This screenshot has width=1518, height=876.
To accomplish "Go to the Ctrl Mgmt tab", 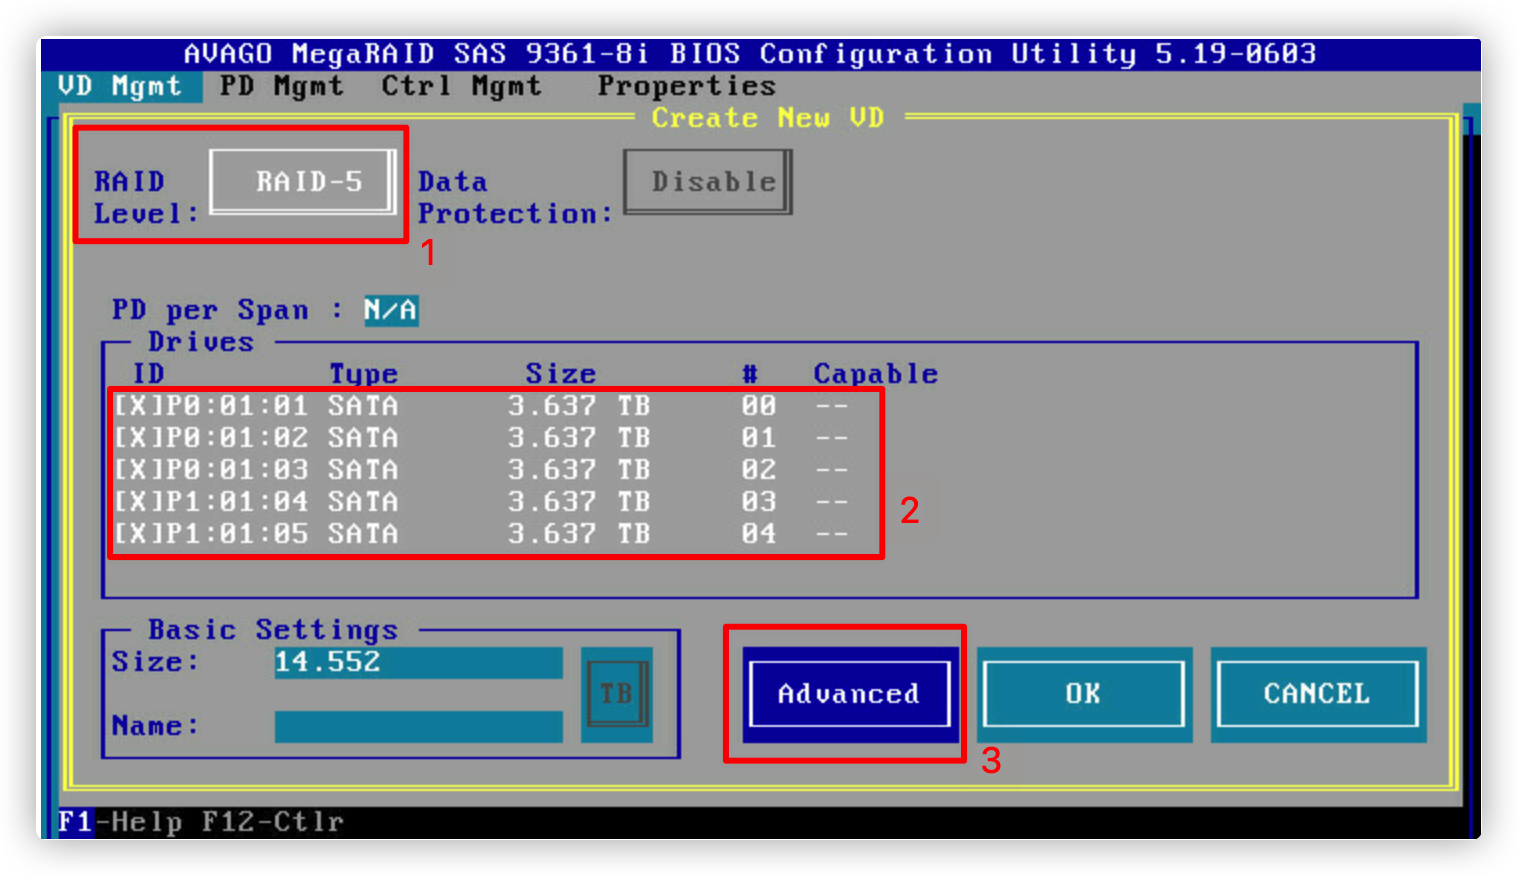I will click(461, 86).
